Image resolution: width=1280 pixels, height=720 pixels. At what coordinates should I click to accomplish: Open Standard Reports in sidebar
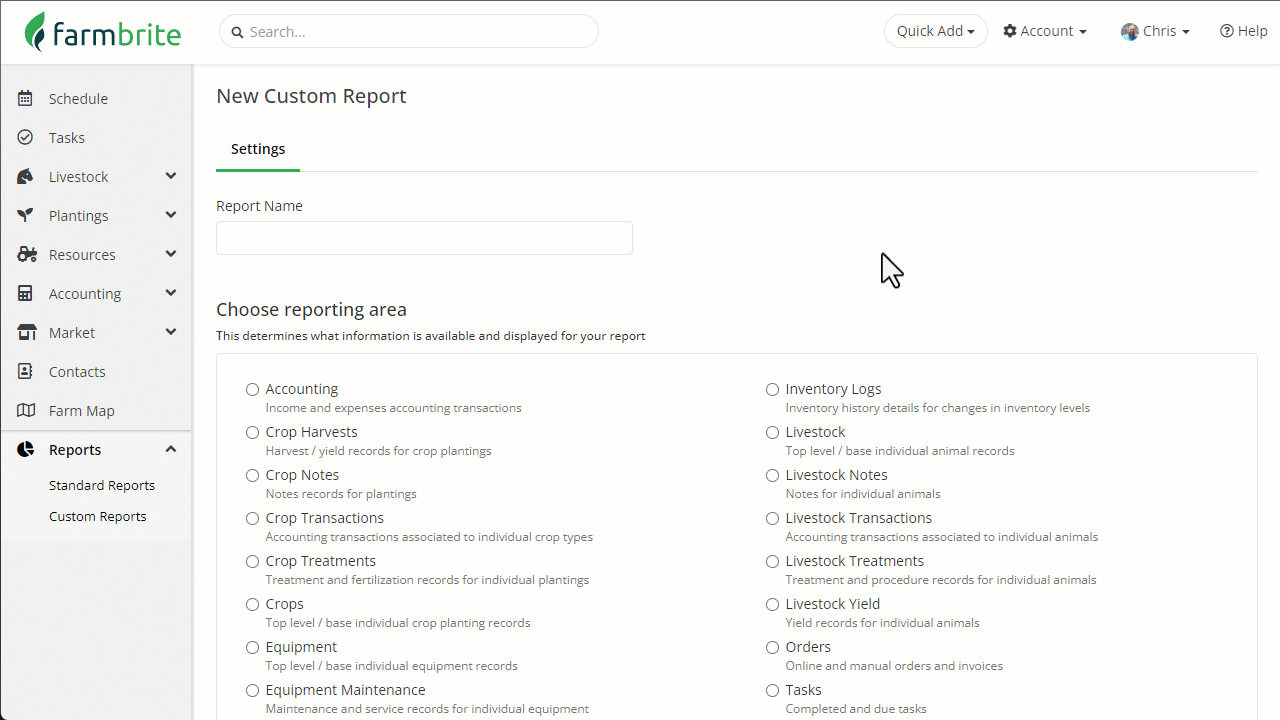[102, 485]
